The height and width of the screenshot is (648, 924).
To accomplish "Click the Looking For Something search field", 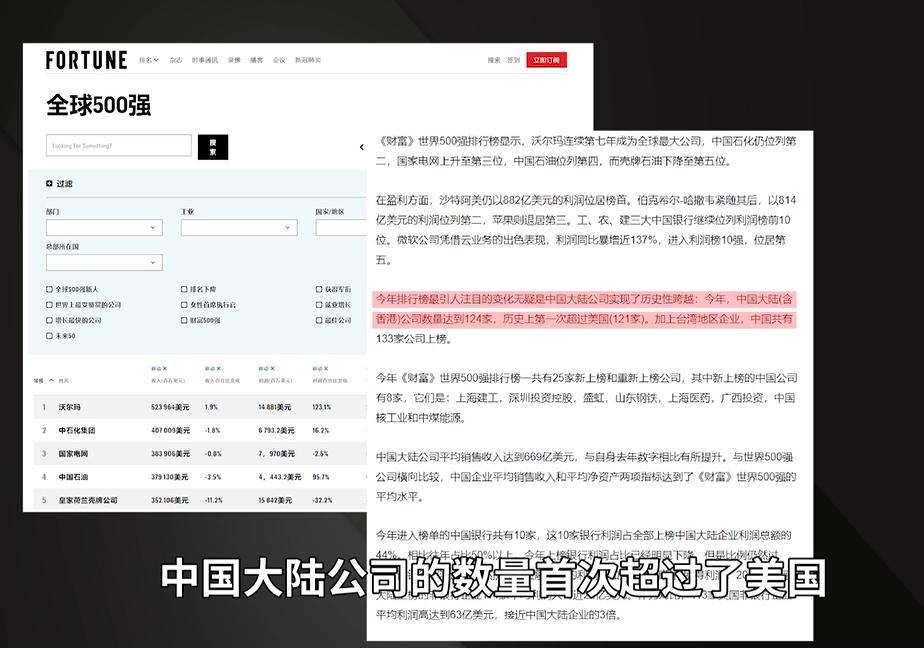I will [x=118, y=145].
